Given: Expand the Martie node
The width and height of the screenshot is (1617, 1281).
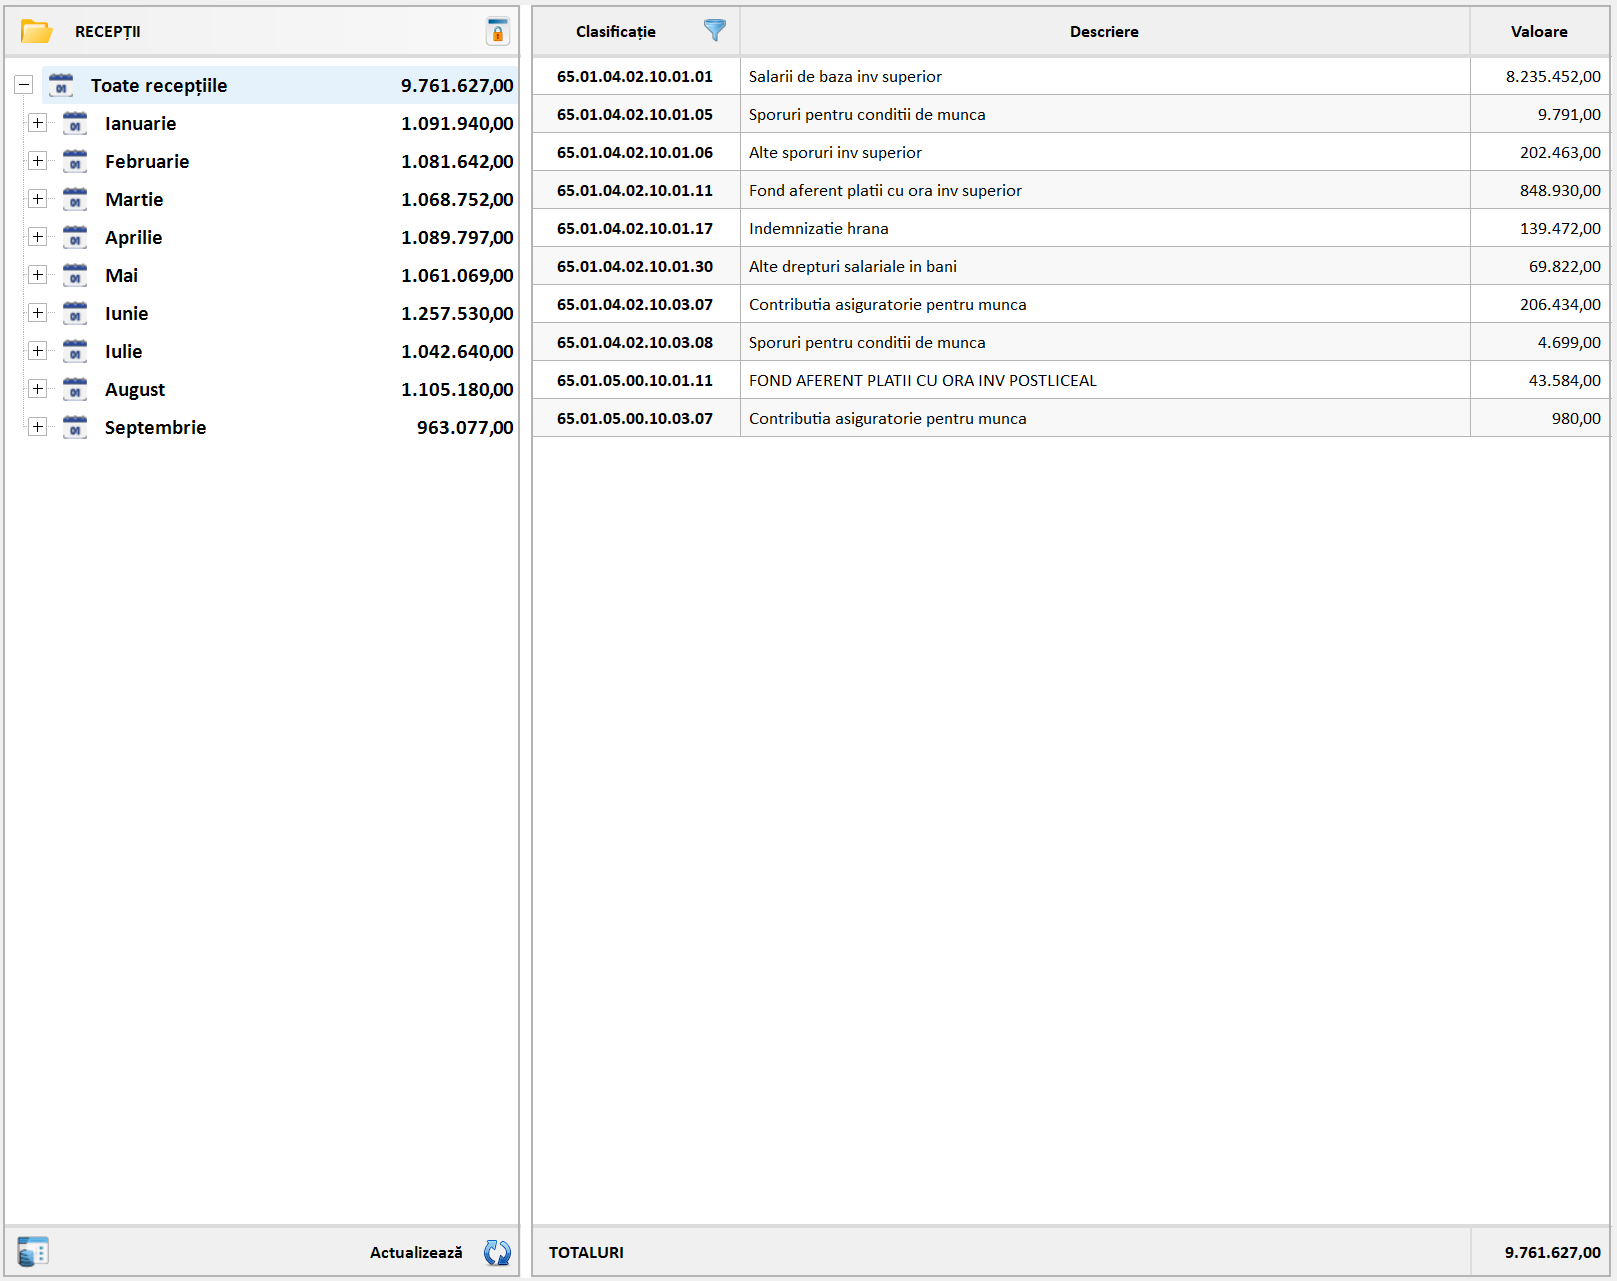Looking at the screenshot, I should pyautogui.click(x=38, y=199).
